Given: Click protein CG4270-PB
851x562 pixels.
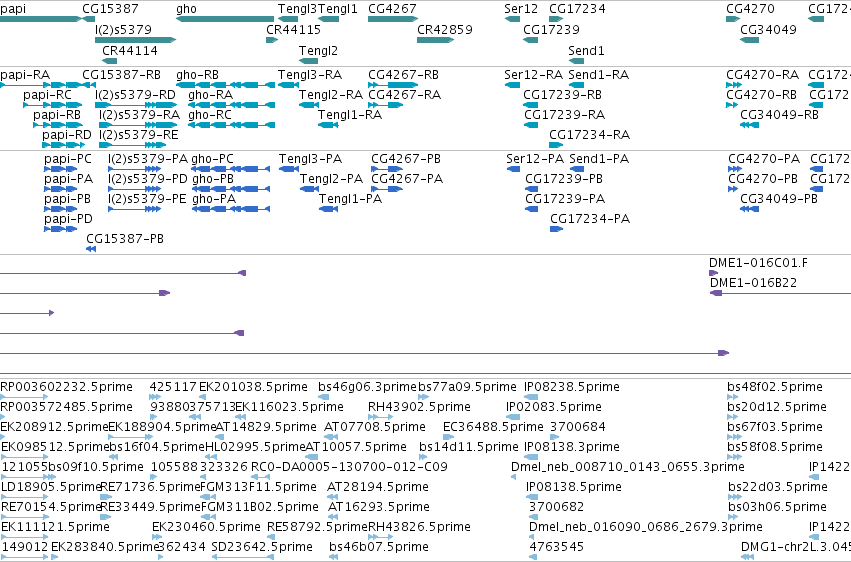Looking at the screenshot, I should click(733, 189).
